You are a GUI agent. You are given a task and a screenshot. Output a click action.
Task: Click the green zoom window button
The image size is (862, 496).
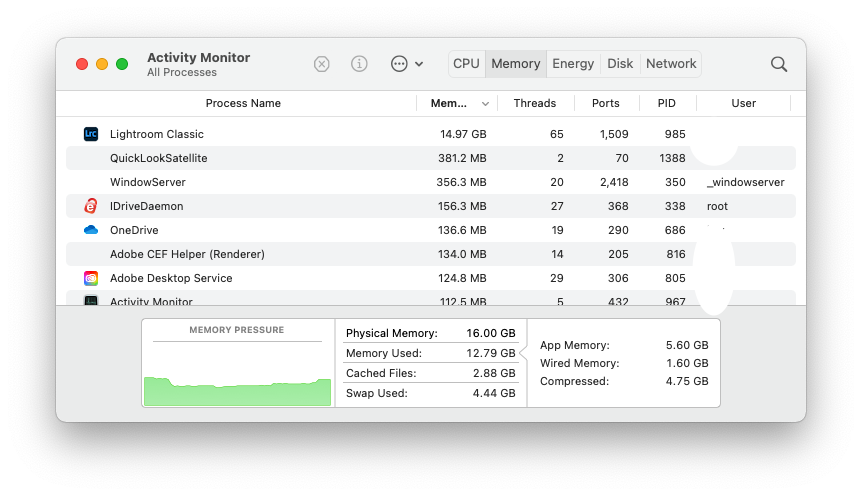122,64
